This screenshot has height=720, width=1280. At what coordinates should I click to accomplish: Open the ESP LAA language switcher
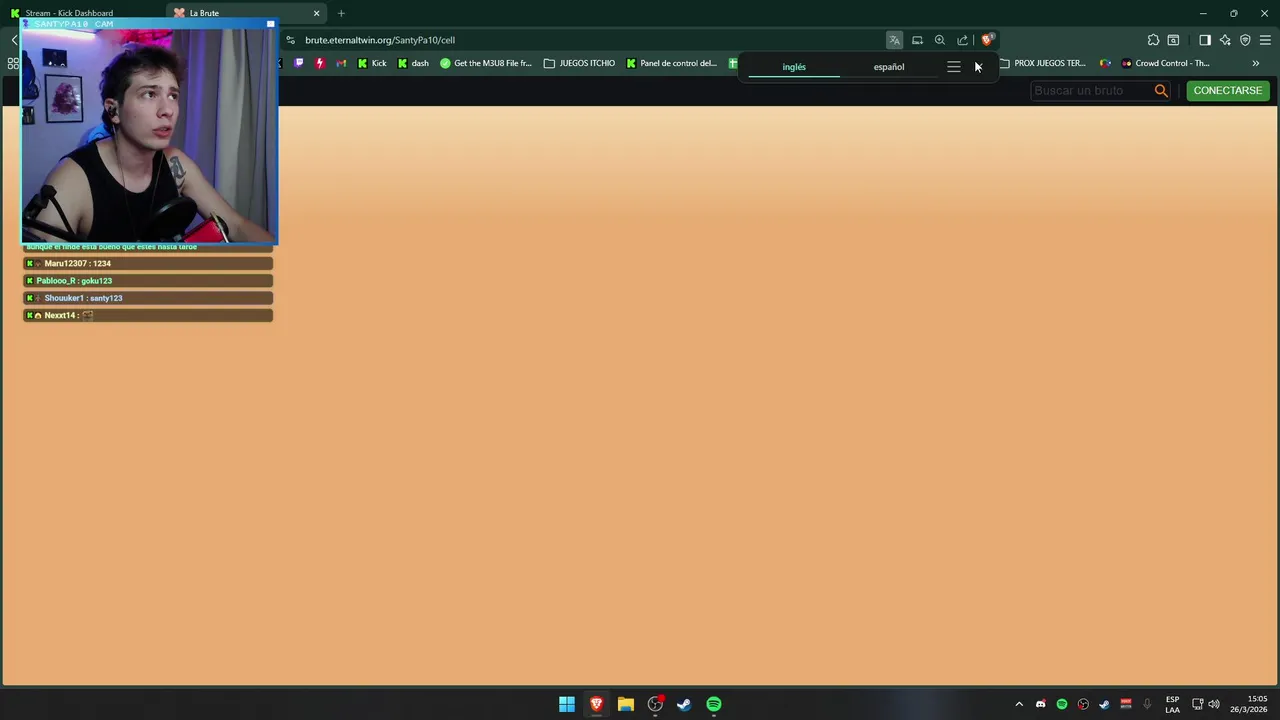coord(1172,704)
